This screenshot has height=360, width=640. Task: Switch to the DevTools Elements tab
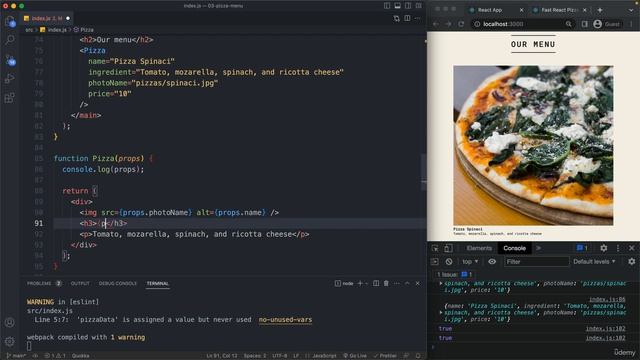tap(479, 248)
